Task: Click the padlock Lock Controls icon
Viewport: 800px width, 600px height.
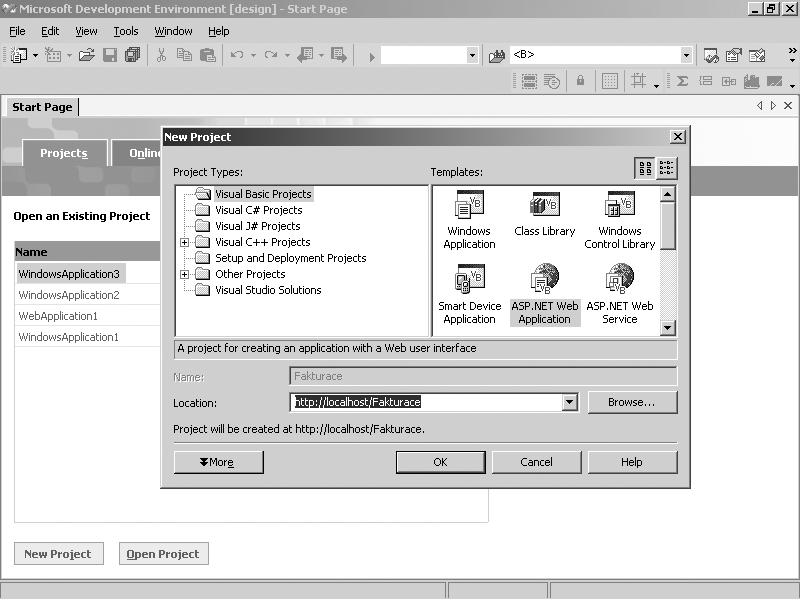Action: click(x=580, y=81)
